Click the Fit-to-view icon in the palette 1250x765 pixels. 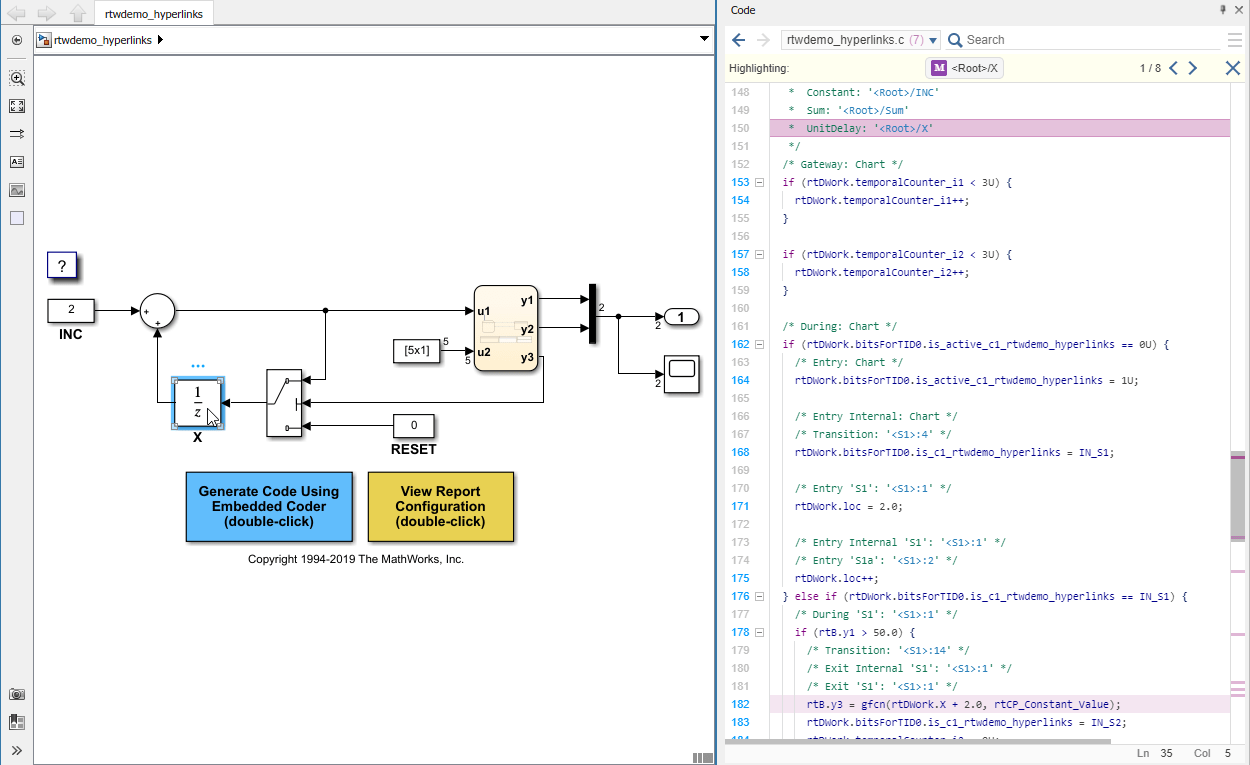pos(16,106)
